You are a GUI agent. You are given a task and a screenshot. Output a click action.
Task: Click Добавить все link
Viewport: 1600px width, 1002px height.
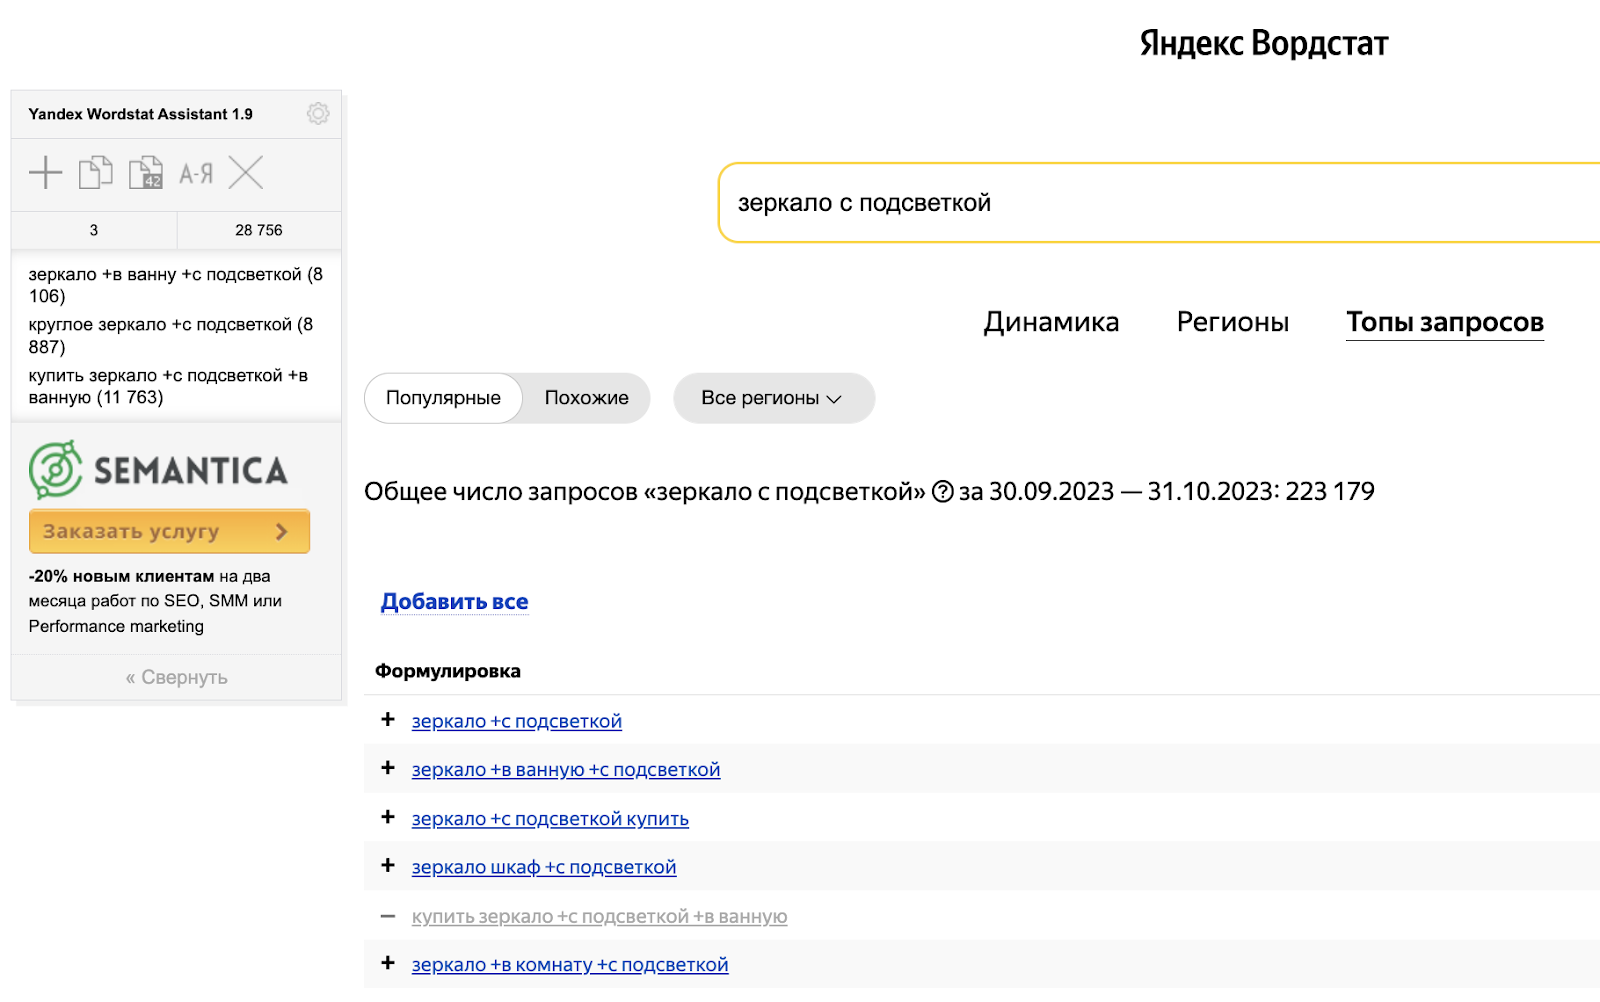click(454, 602)
